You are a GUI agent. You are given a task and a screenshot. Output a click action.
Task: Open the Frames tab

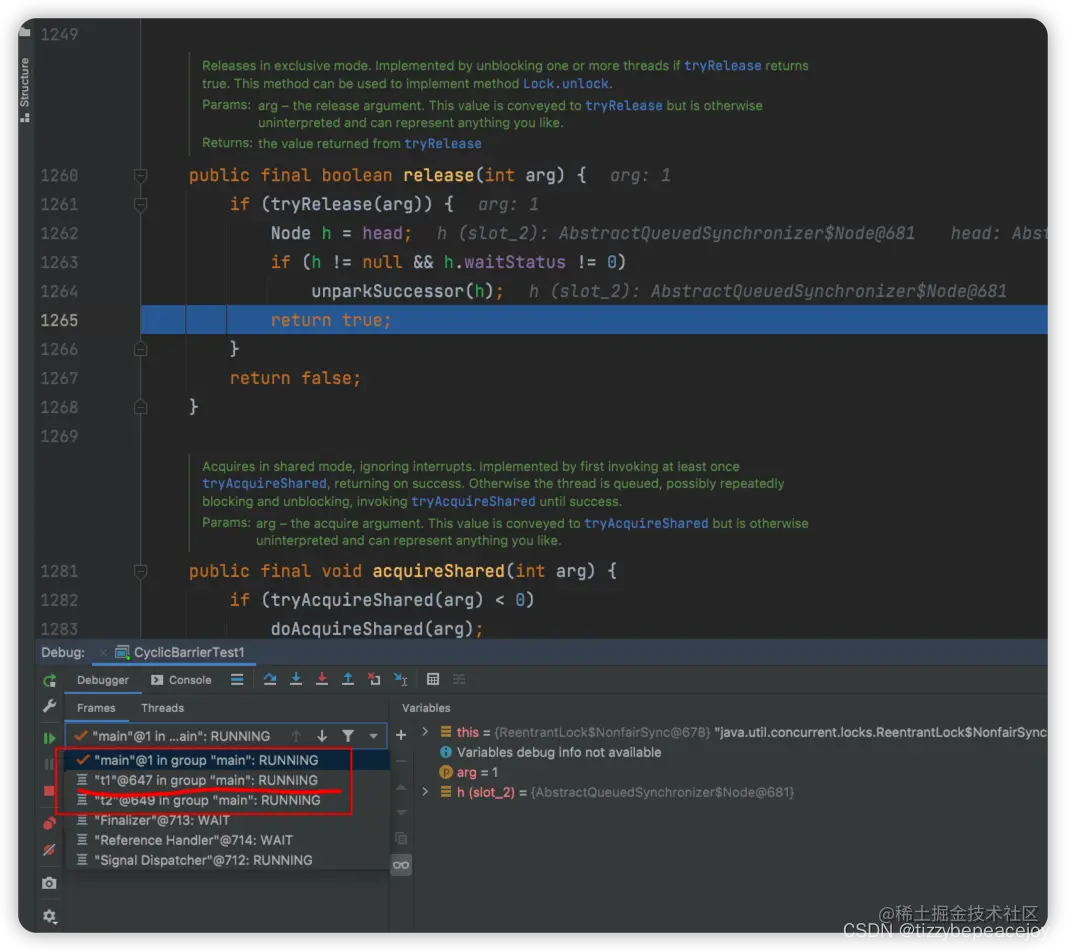(96, 708)
